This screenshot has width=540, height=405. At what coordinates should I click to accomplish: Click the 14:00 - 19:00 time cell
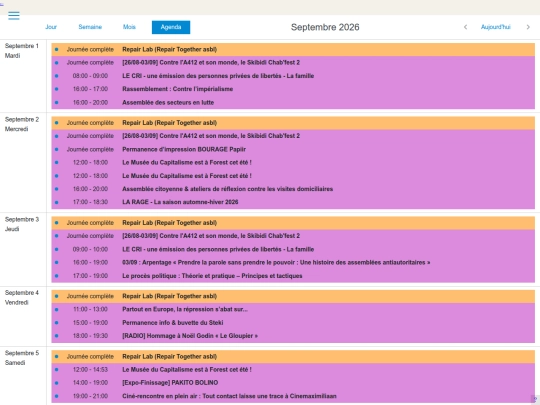coord(90,383)
